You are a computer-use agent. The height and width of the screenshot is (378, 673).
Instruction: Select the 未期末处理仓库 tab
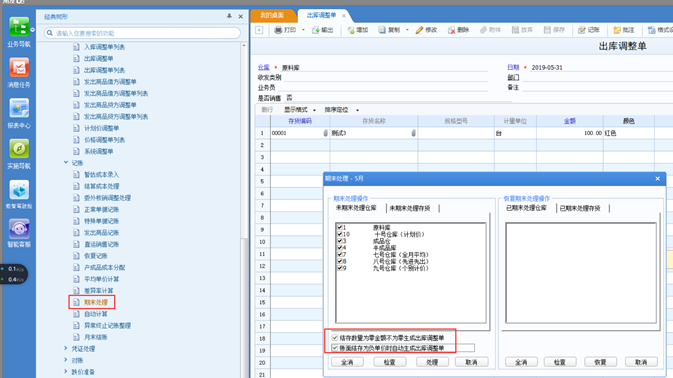[x=356, y=208]
